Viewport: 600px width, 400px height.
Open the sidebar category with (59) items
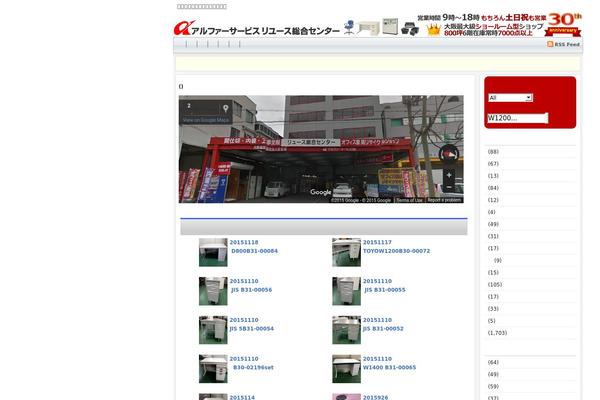[493, 386]
